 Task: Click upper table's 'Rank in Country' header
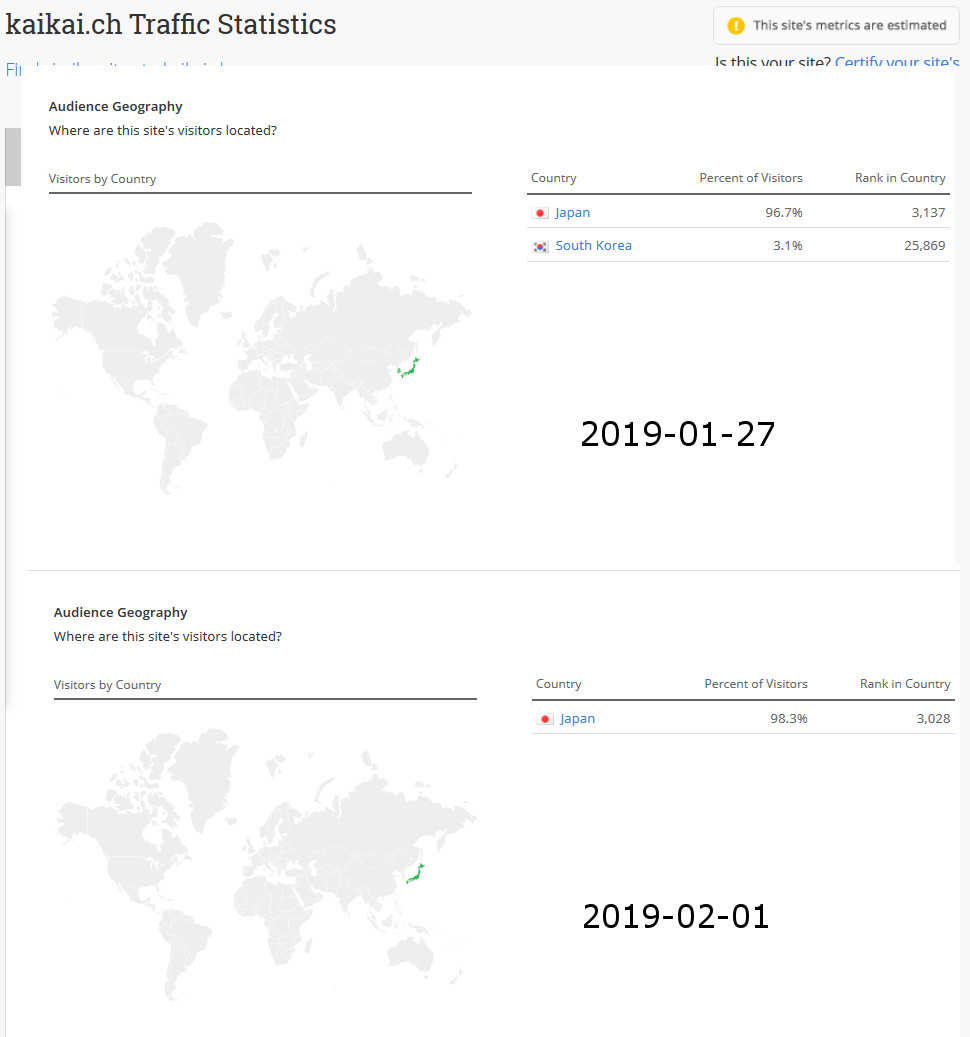pos(899,178)
